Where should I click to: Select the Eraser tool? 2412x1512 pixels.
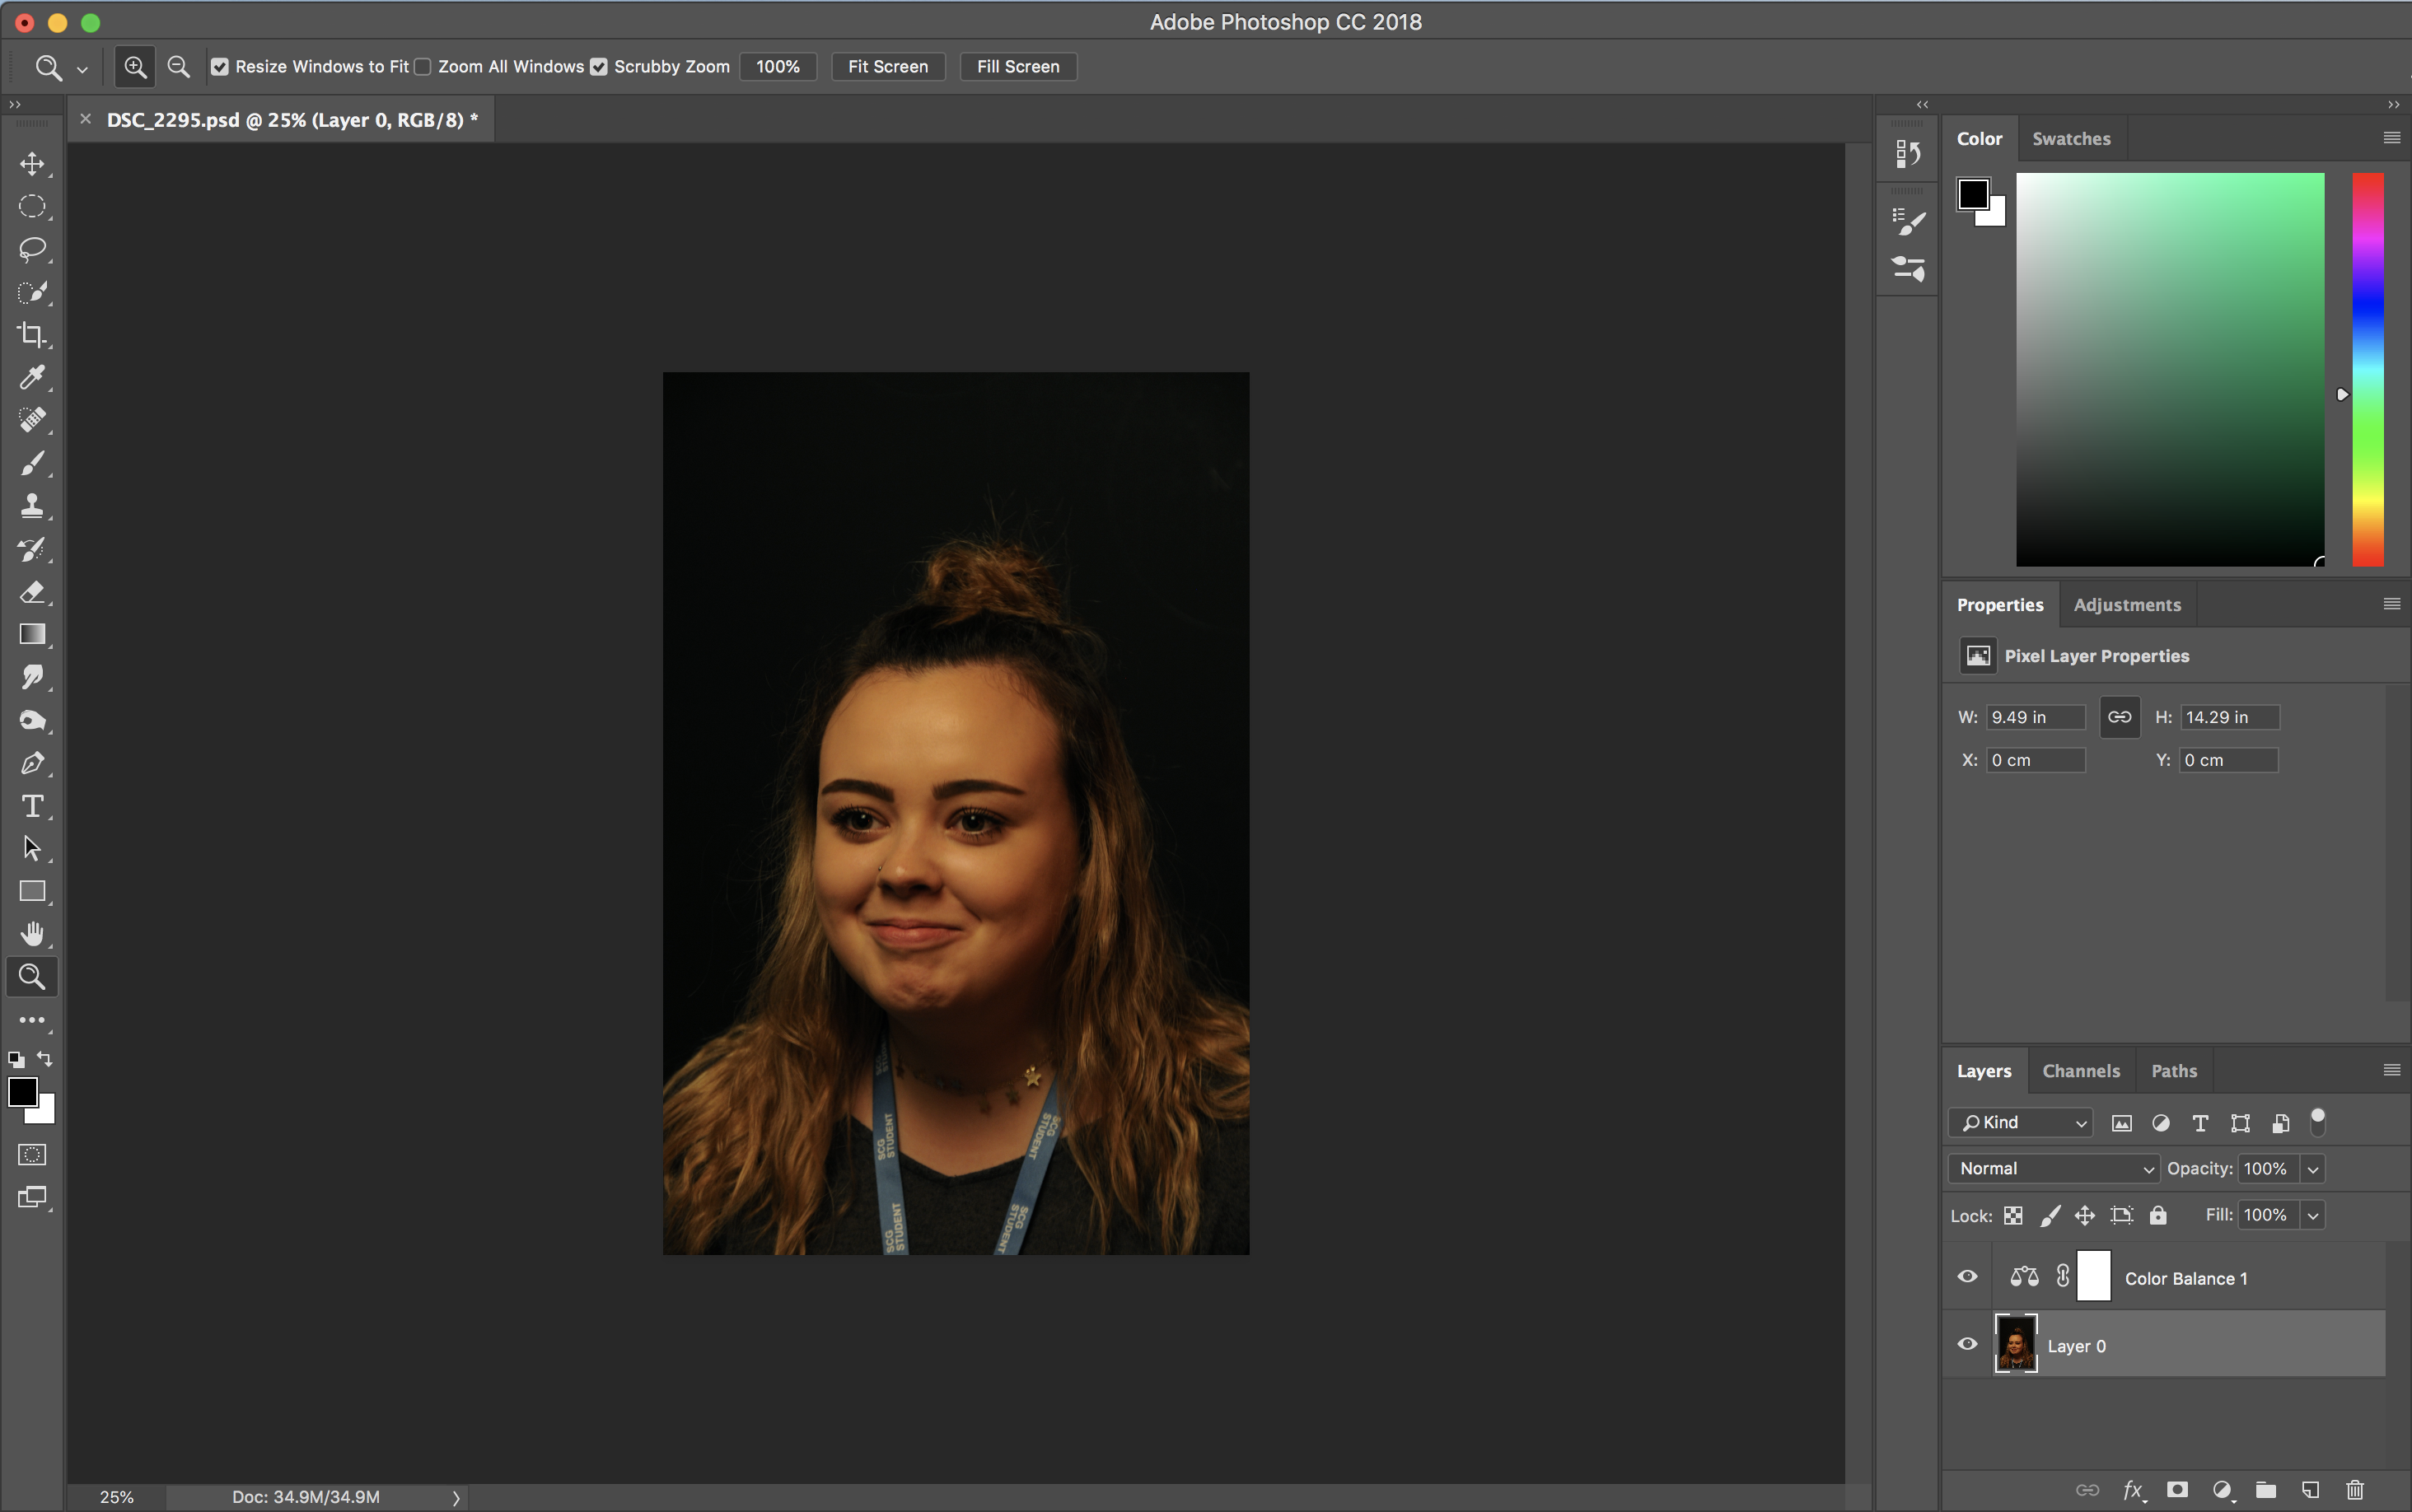coord(32,592)
